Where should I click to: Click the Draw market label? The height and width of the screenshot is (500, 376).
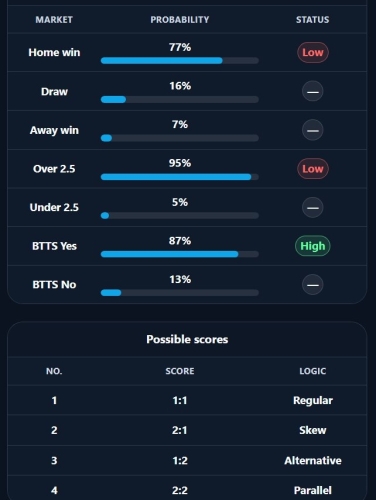(x=54, y=92)
